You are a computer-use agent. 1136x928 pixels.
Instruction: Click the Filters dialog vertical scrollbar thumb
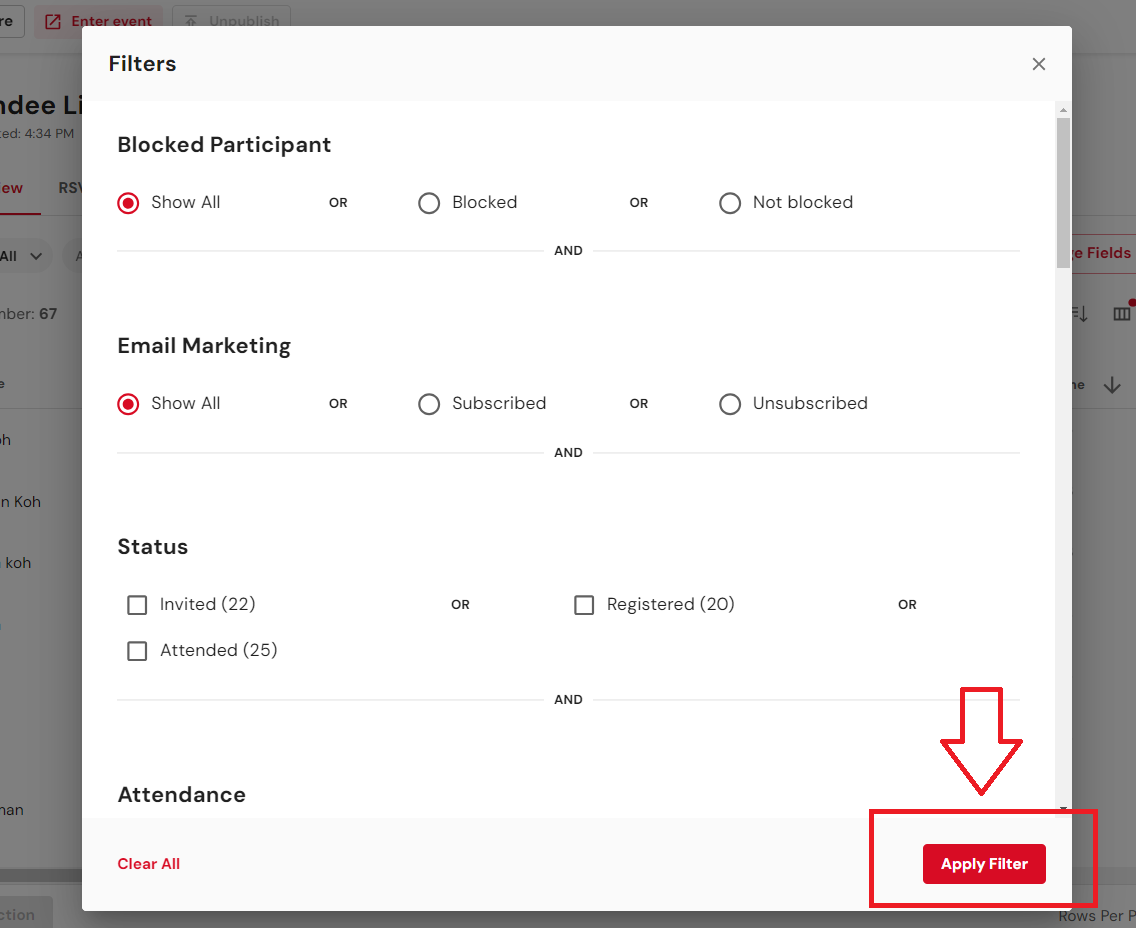[1063, 192]
